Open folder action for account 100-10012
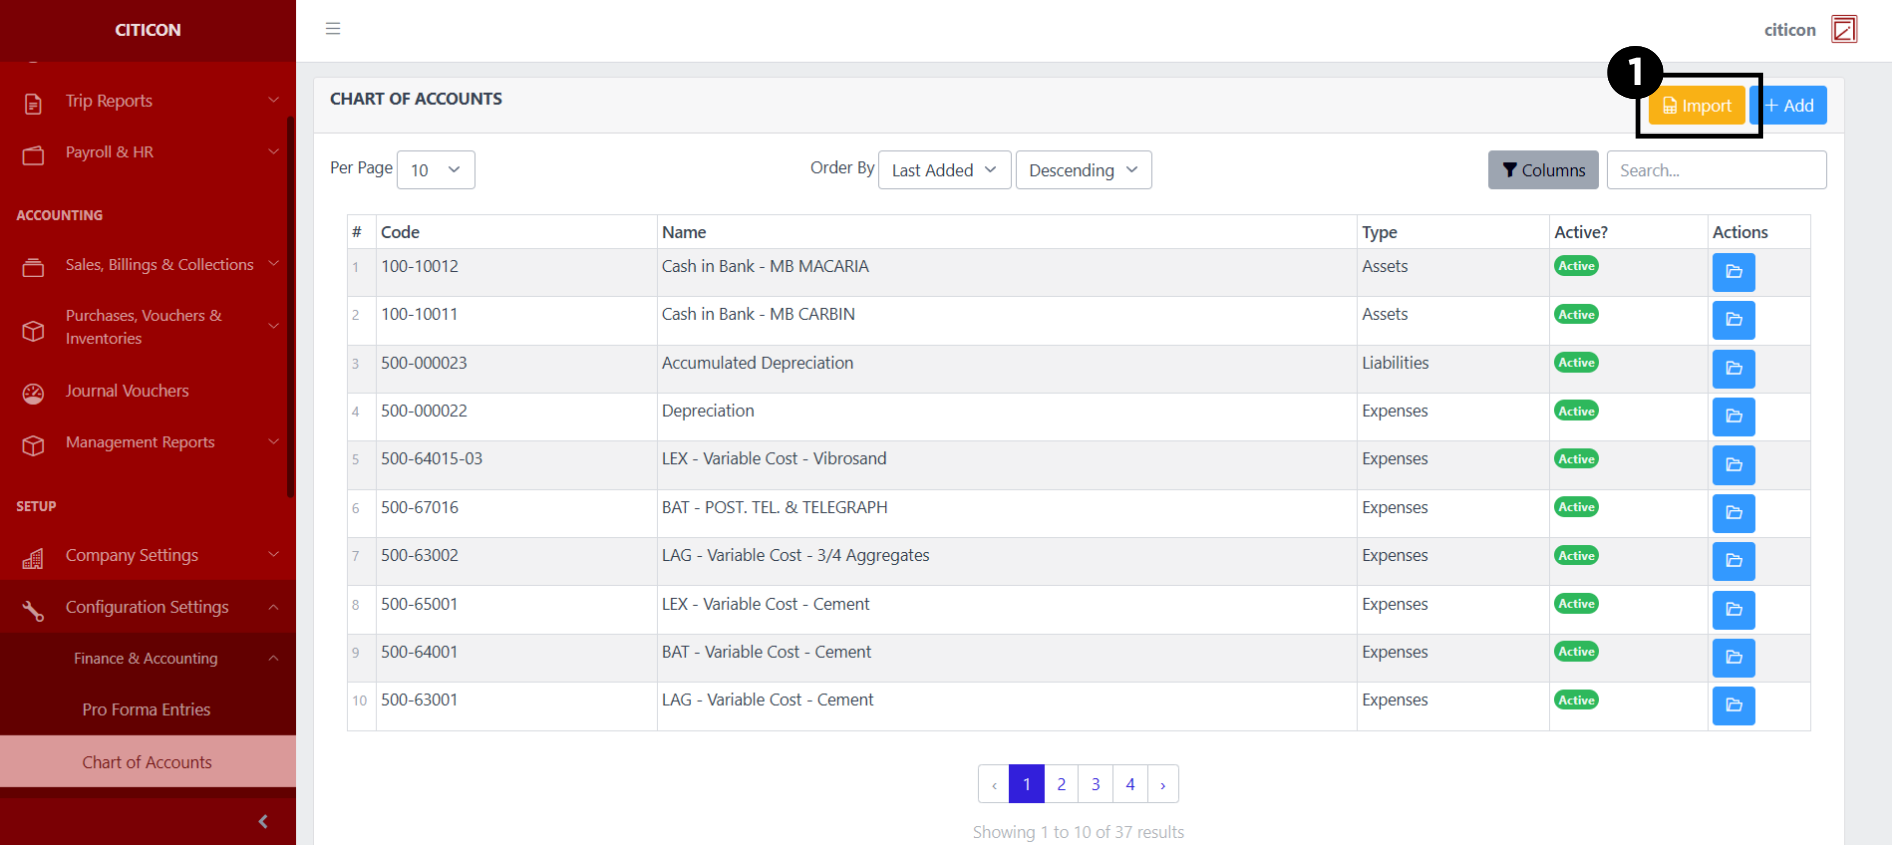This screenshot has width=1892, height=845. pyautogui.click(x=1733, y=272)
